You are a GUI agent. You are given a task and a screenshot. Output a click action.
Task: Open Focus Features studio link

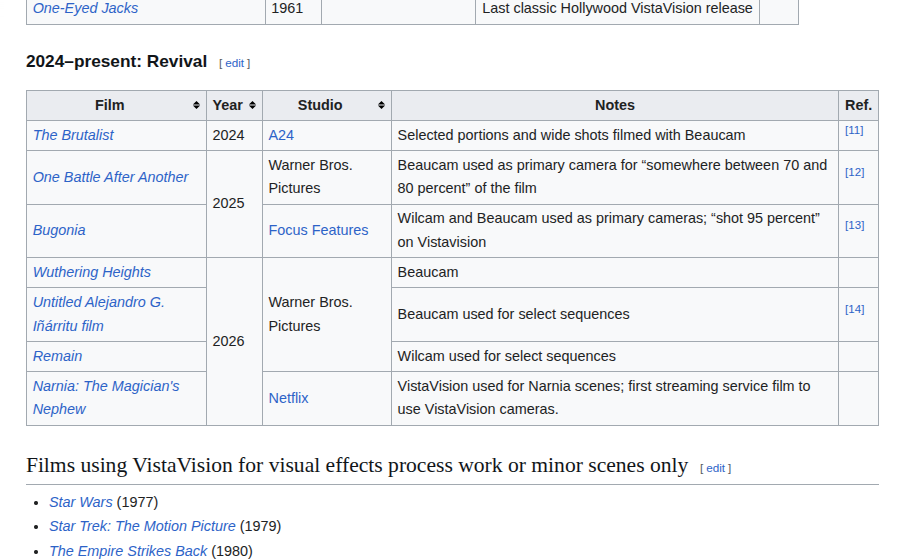click(x=318, y=230)
